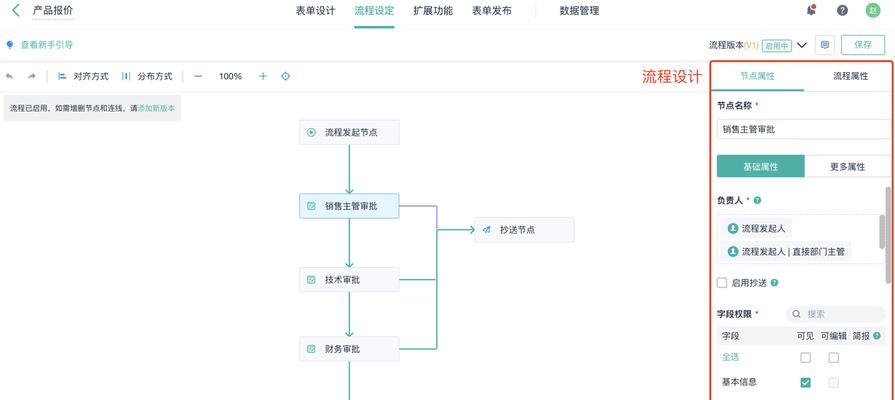The height and width of the screenshot is (400, 895).
Task: Expand the 流程版本 dropdown chevron
Action: point(802,45)
